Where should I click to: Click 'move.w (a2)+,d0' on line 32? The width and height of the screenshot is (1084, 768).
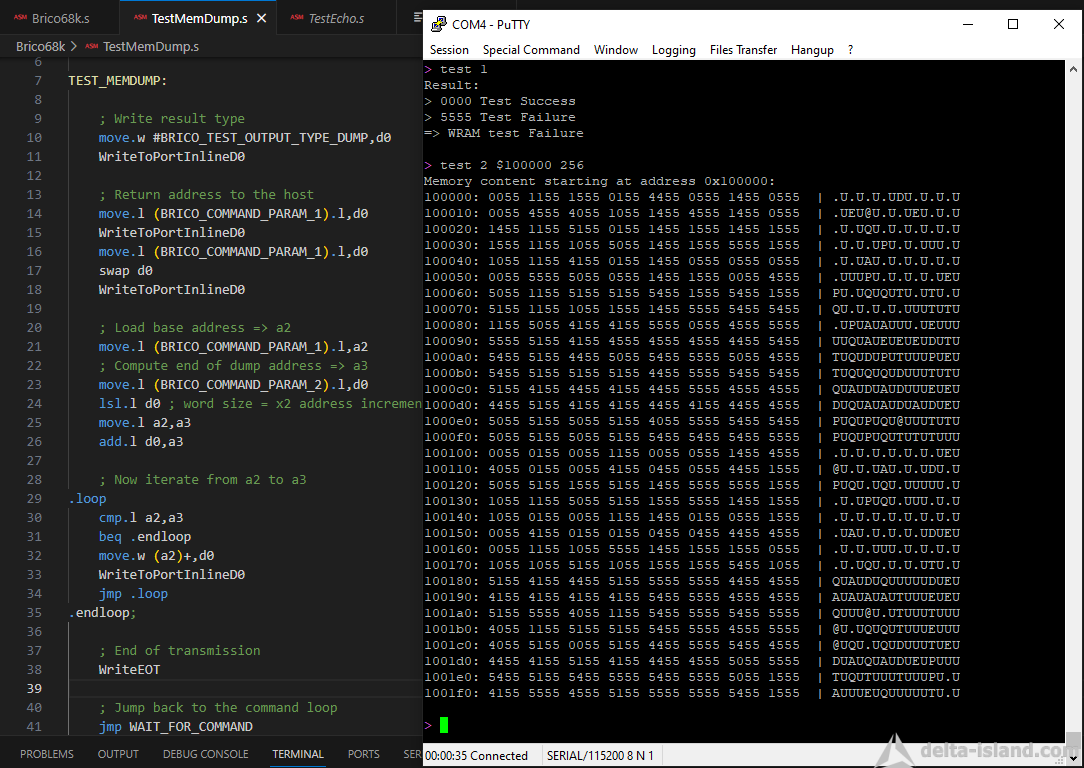[x=156, y=556]
